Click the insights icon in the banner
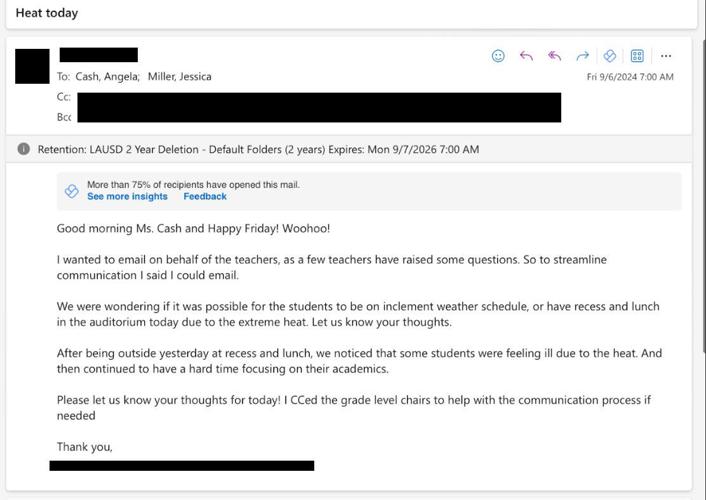Screen dimensions: 706x500 coord(72,191)
